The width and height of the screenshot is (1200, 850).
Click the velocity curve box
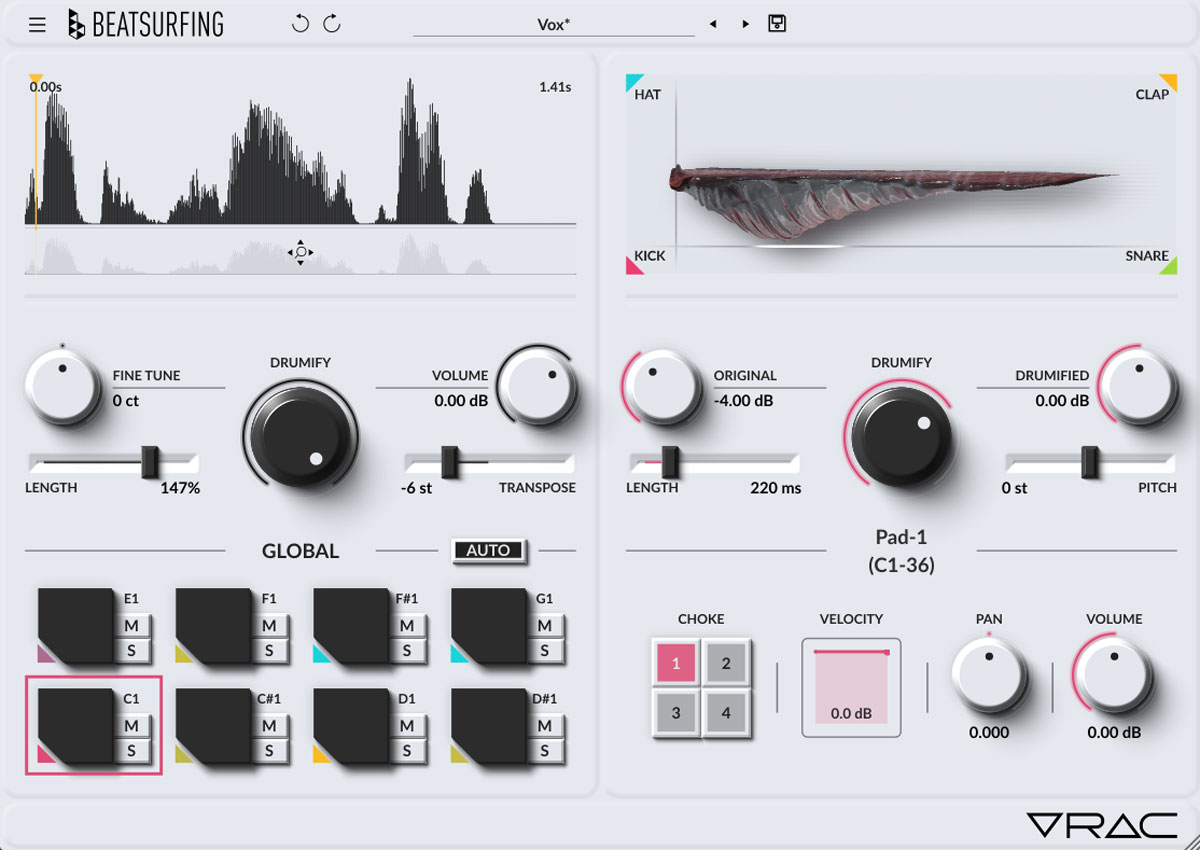click(x=851, y=688)
